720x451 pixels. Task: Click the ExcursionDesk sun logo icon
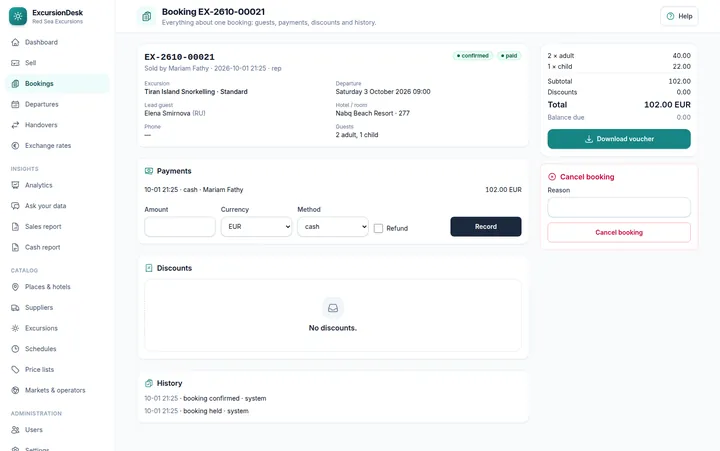pyautogui.click(x=17, y=16)
